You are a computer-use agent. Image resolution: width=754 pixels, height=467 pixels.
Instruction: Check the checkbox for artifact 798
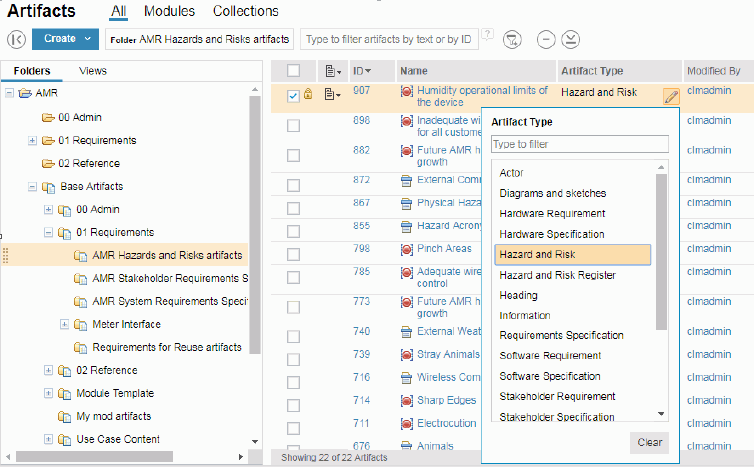coord(293,254)
